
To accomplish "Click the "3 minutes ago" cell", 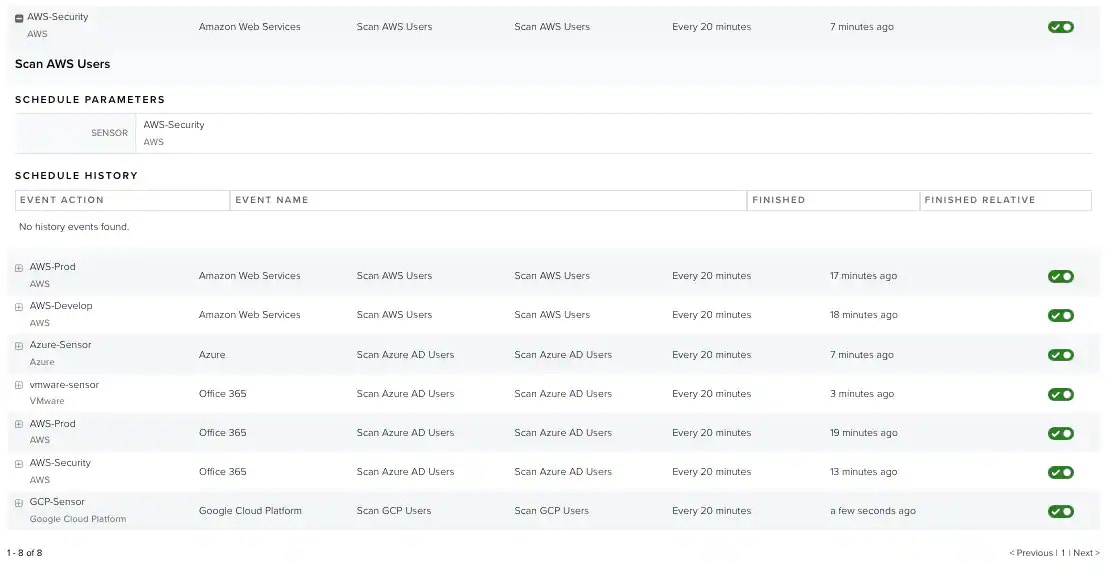I will [862, 393].
